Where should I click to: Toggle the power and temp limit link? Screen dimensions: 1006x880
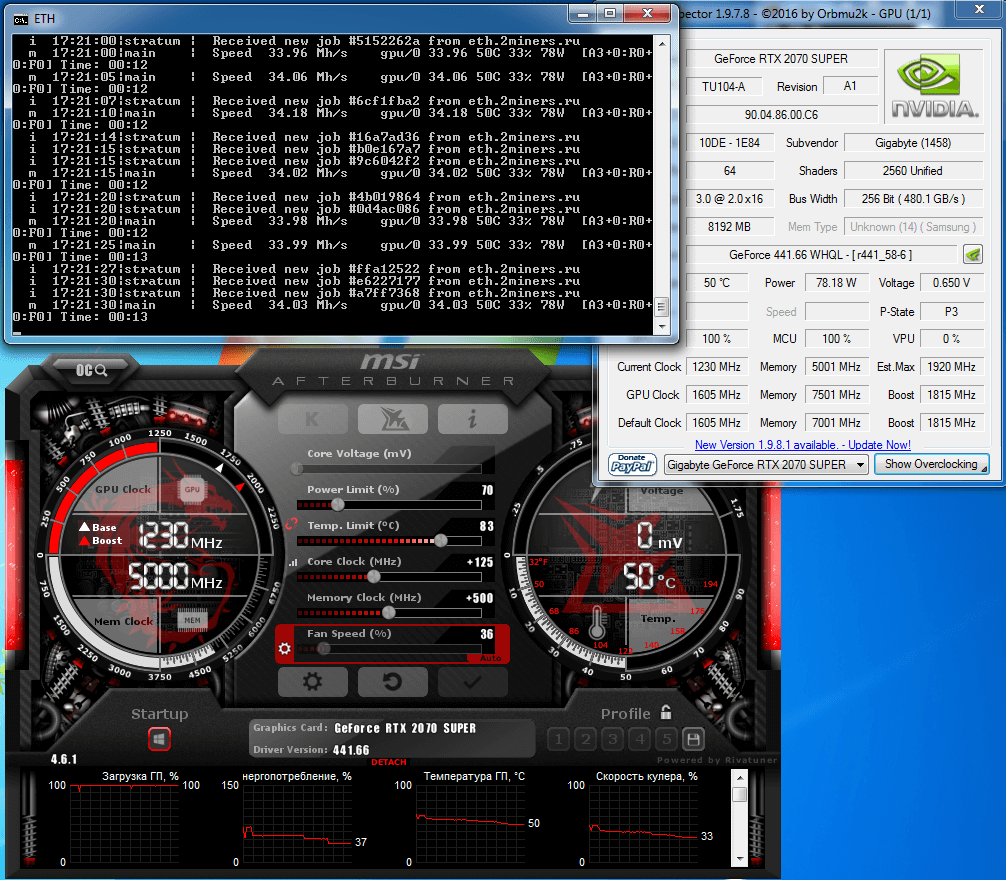[x=291, y=521]
